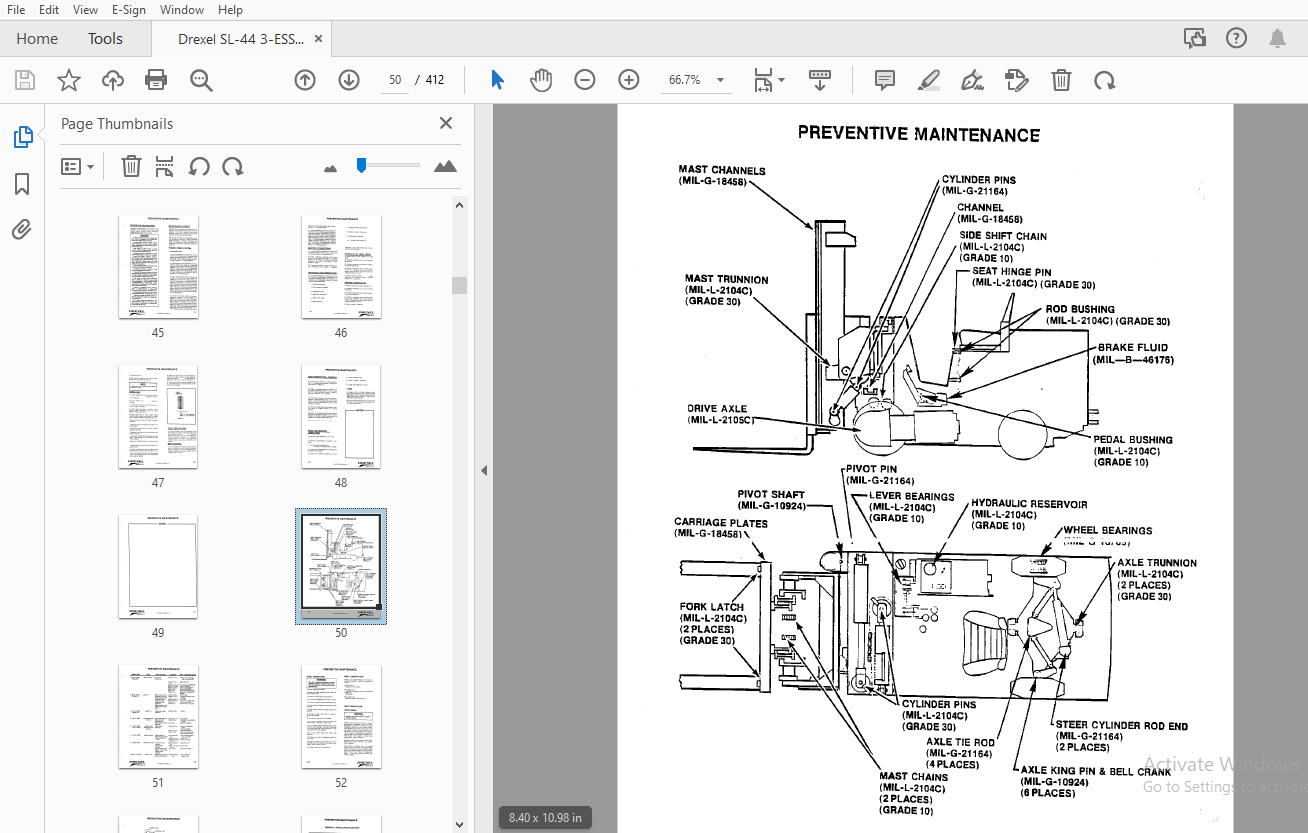Open the Attachments paperclip panel
Image resolution: width=1308 pixels, height=833 pixels.
[22, 230]
